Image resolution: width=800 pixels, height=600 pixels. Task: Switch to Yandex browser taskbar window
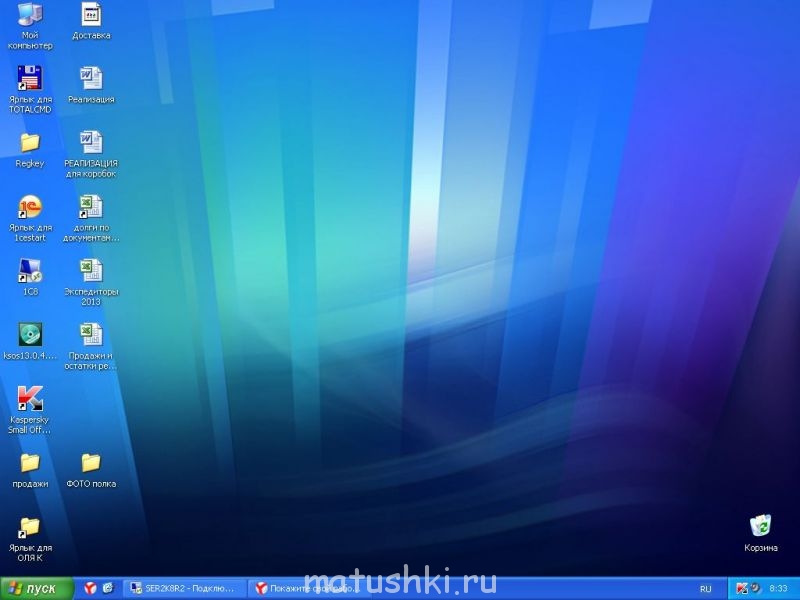pos(310,588)
